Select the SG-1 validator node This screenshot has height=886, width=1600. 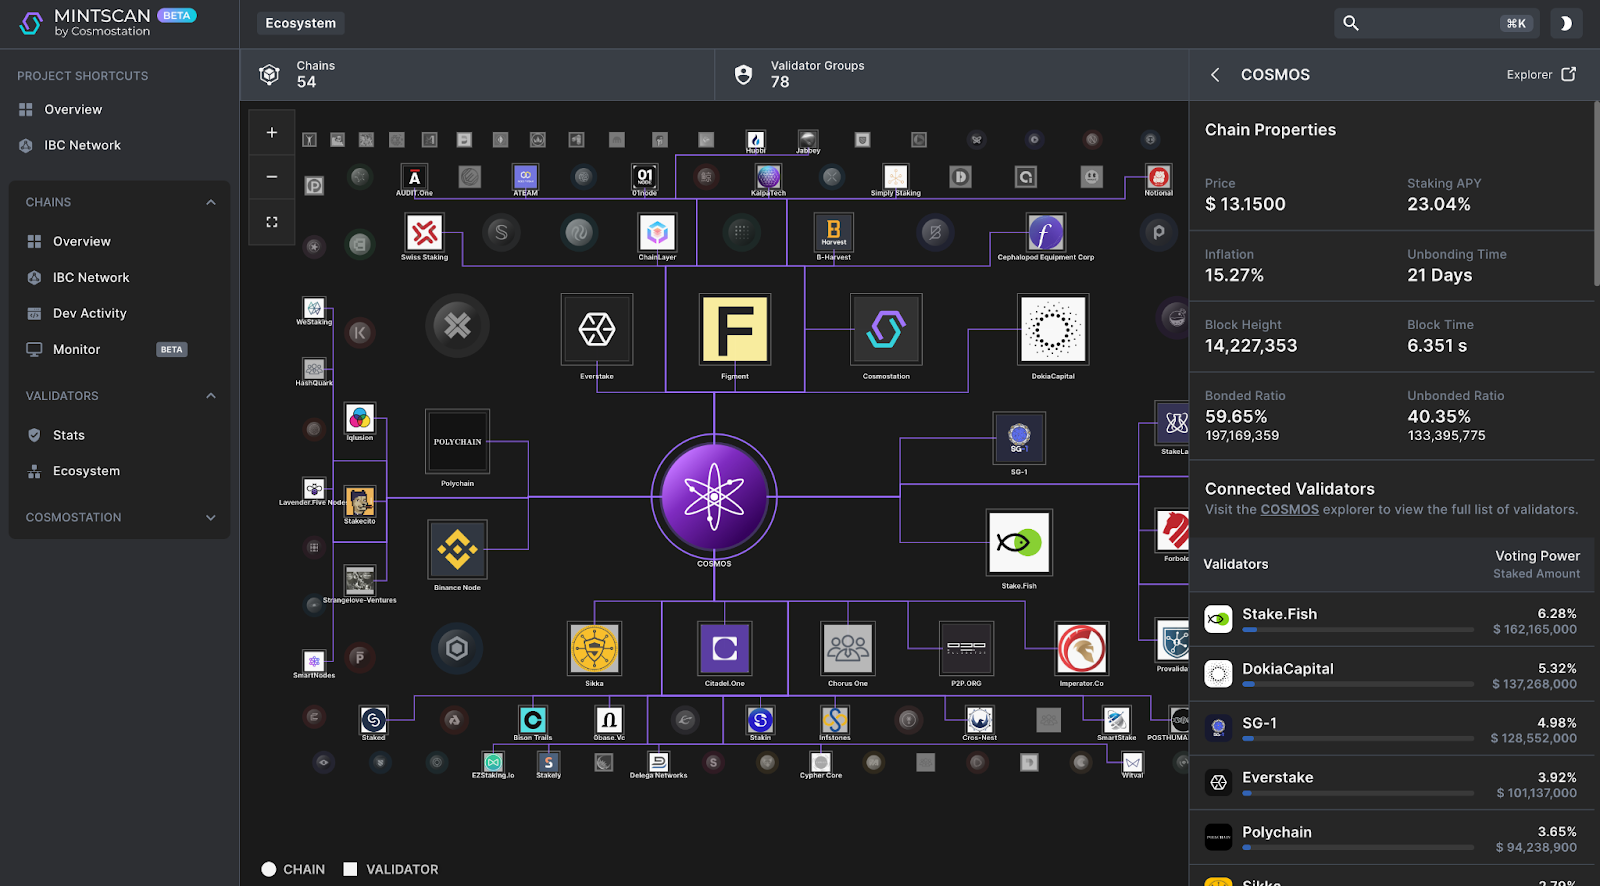(x=1019, y=437)
